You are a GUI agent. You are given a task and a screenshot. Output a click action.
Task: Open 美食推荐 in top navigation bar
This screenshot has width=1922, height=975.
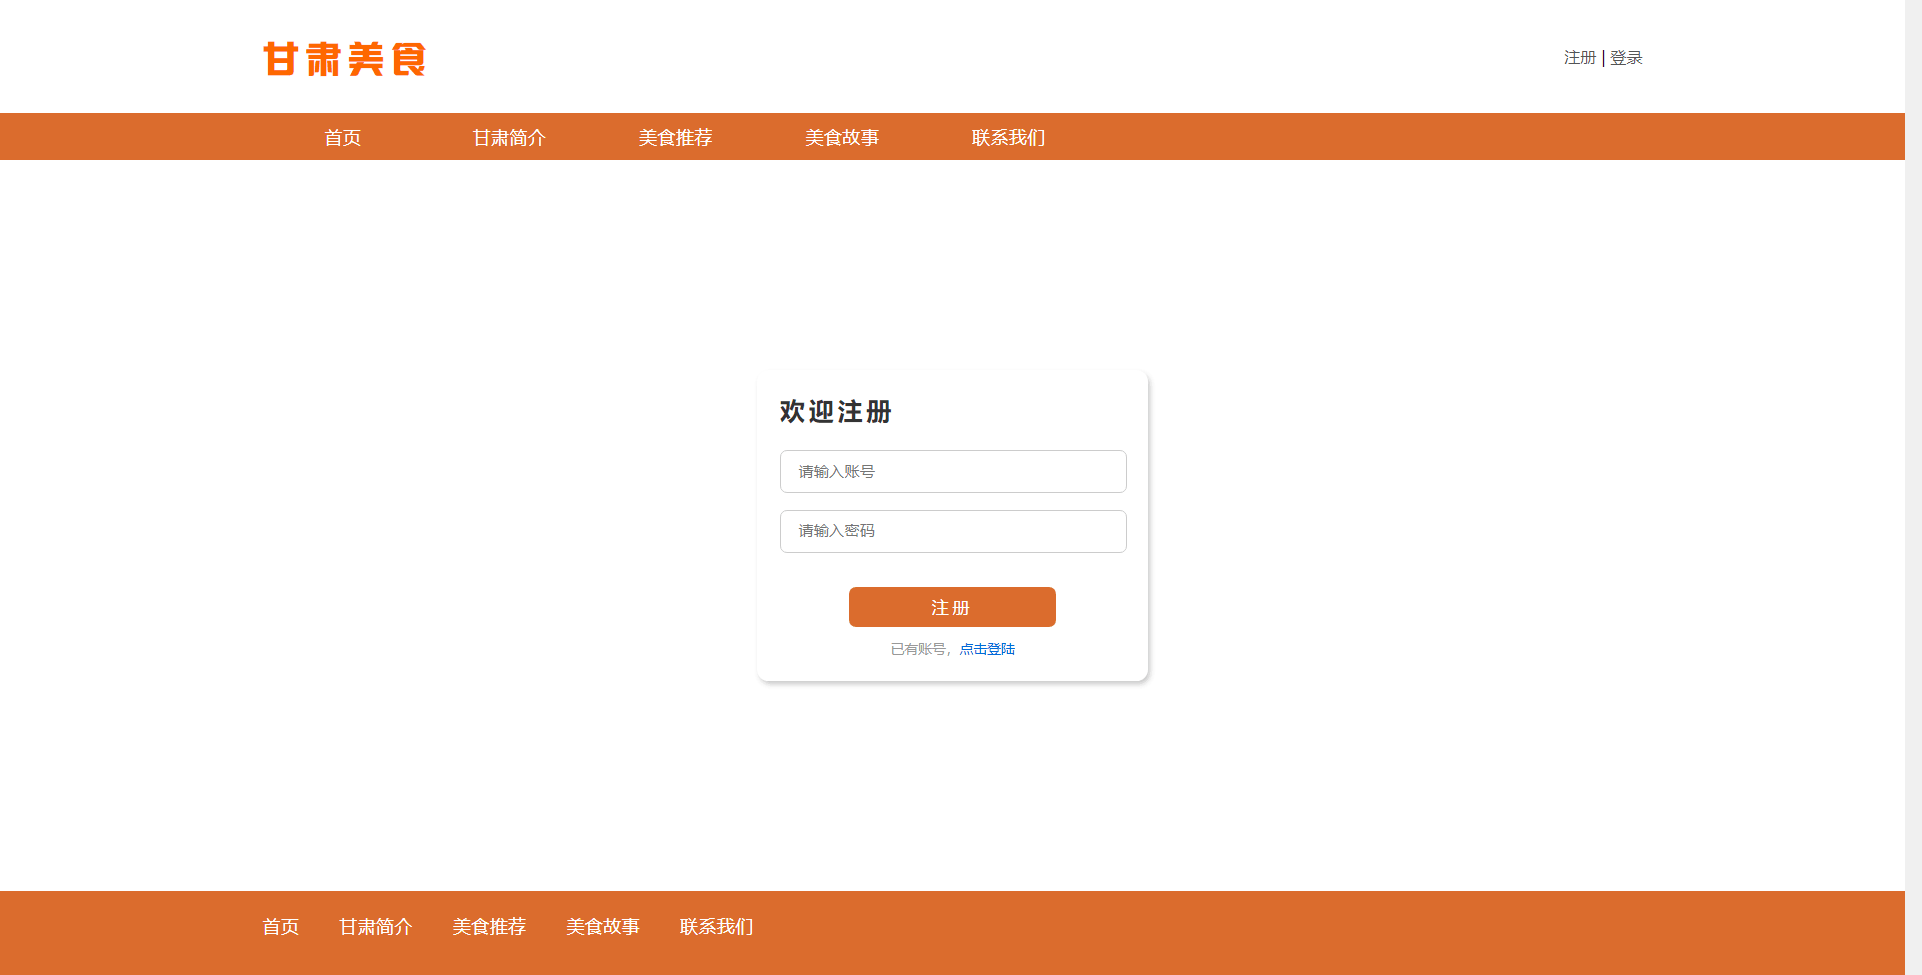(x=675, y=138)
